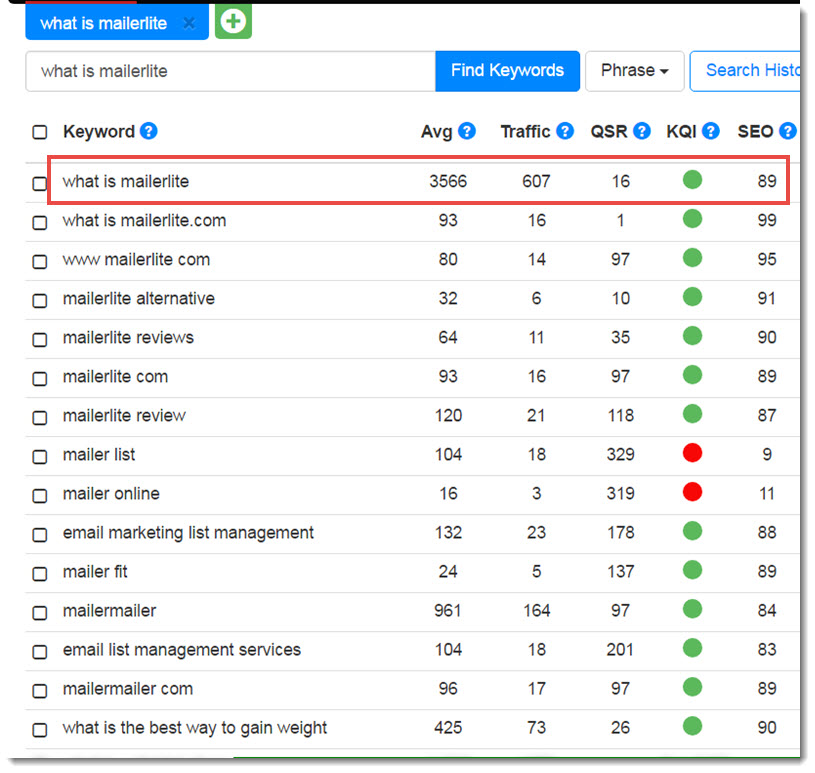Check the 'mailermailer com' row checkbox
This screenshot has height=773, width=815.
click(x=40, y=690)
